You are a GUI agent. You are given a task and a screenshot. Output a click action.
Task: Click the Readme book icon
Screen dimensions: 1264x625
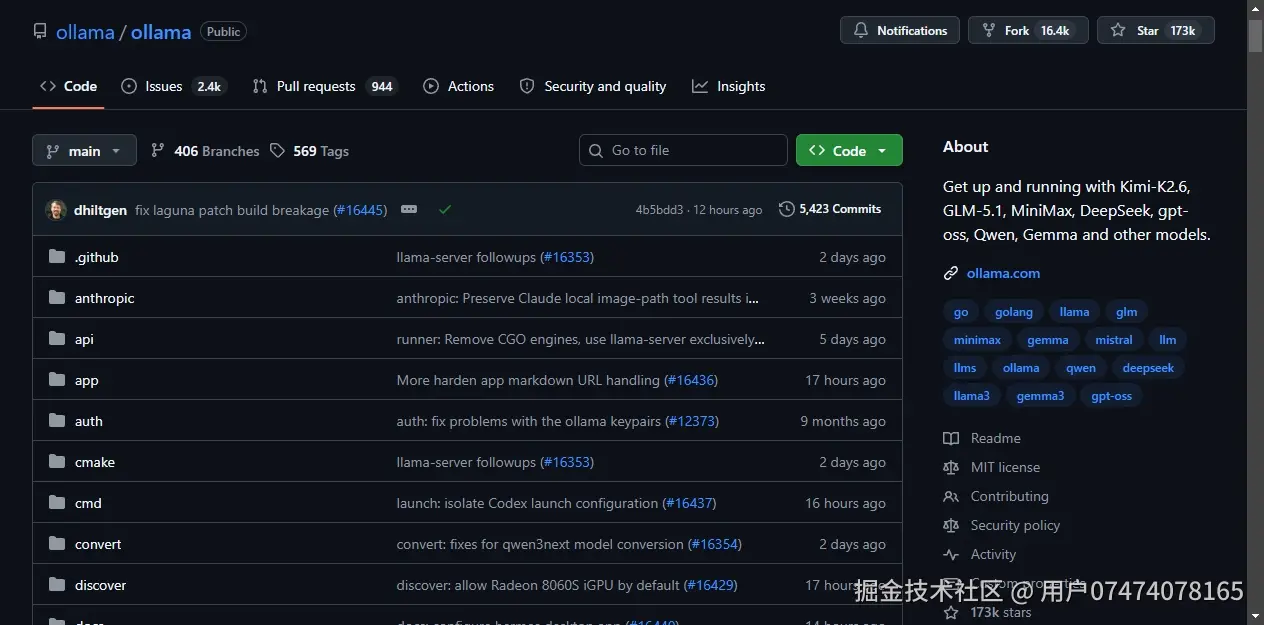point(951,438)
